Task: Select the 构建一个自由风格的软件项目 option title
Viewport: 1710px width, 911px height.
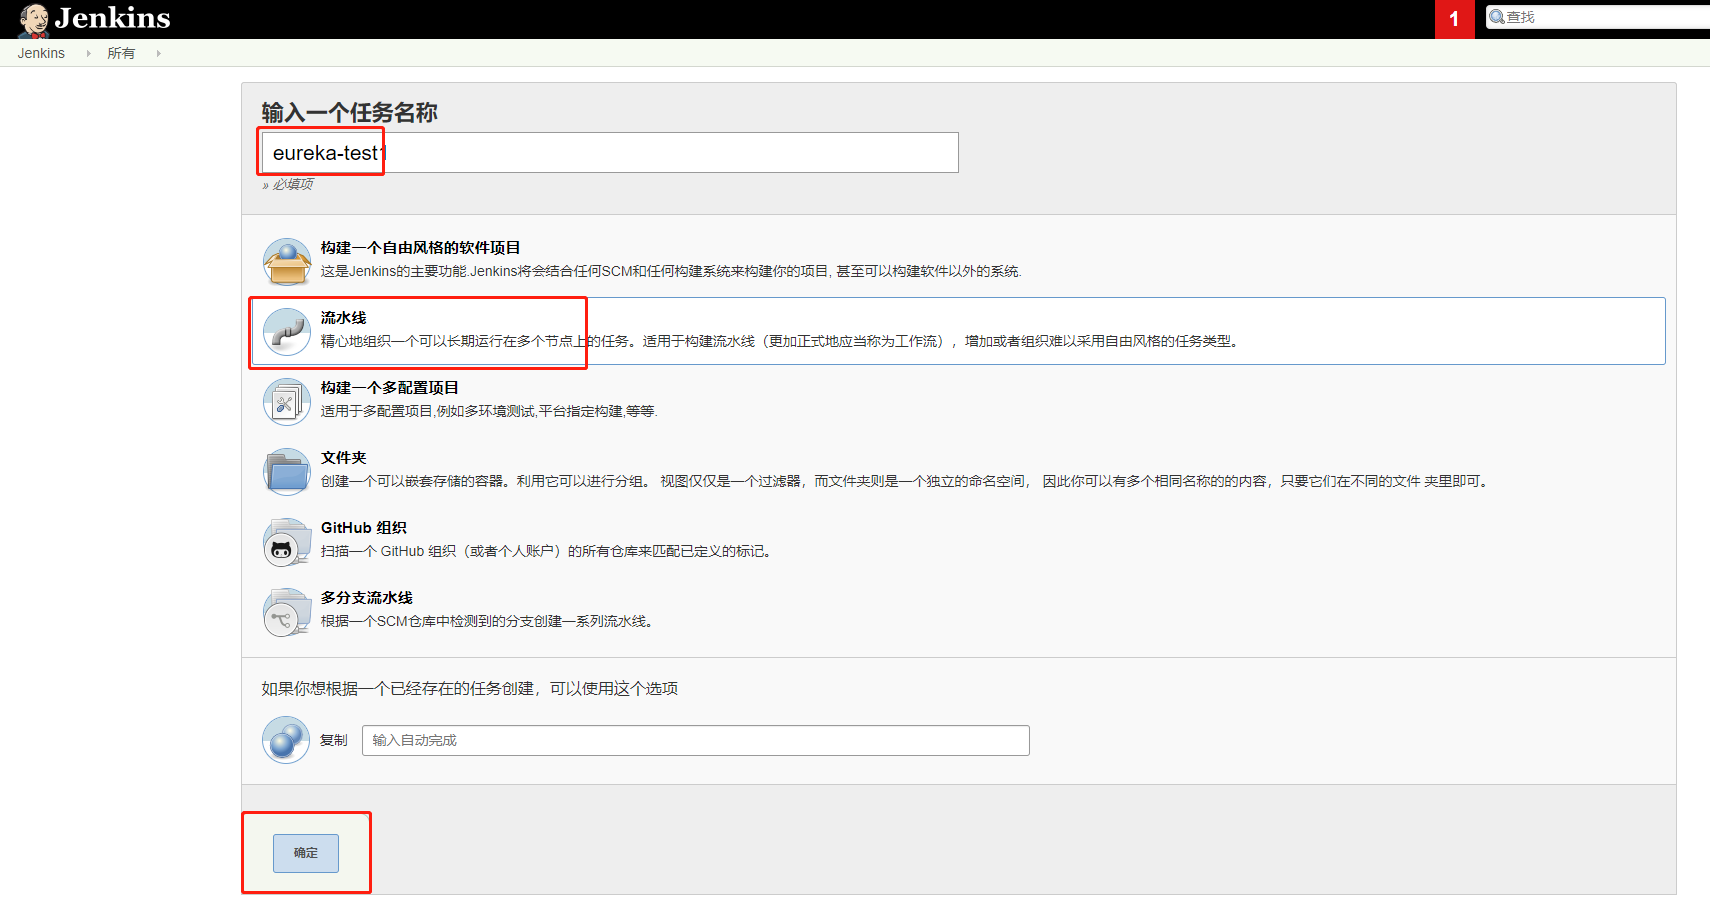Action: pos(420,248)
